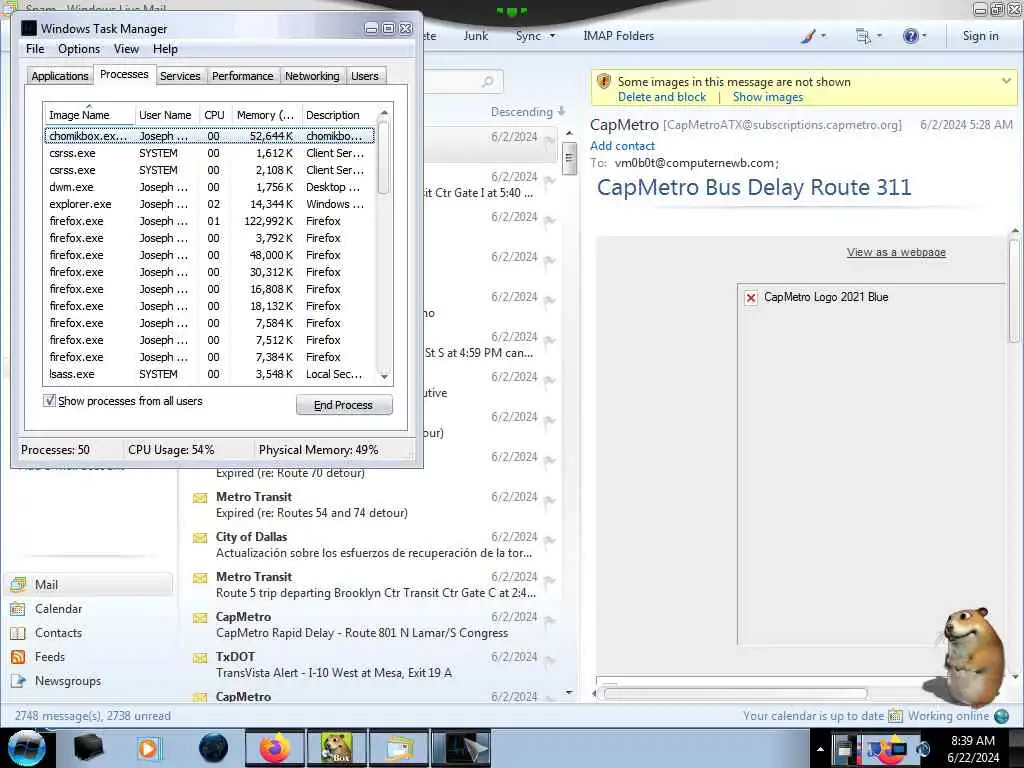Open the help icon dropdown arrow
This screenshot has height=768, width=1024.
tap(924, 36)
